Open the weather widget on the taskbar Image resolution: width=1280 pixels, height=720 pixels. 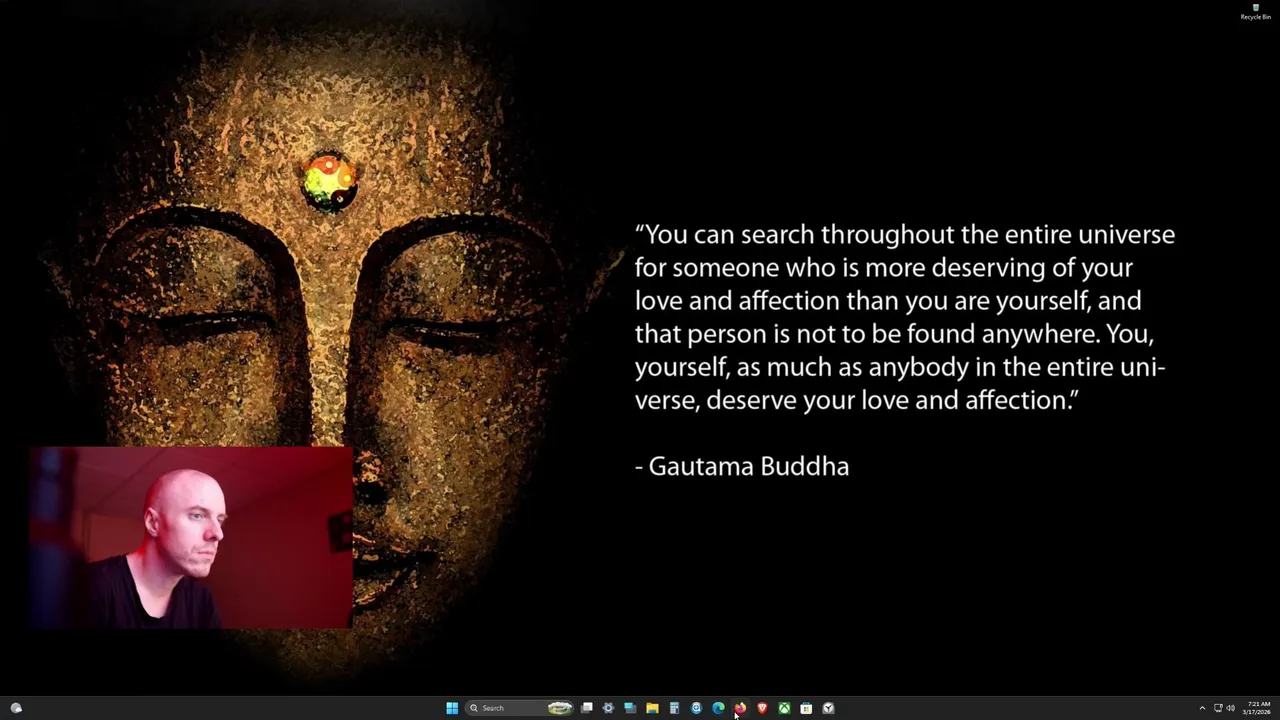point(16,708)
